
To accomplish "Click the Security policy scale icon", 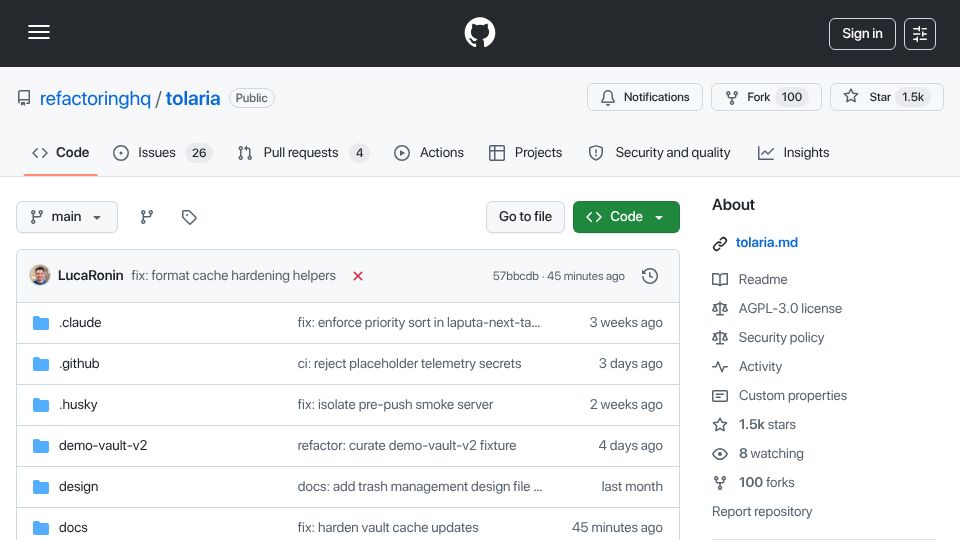I will coord(720,337).
